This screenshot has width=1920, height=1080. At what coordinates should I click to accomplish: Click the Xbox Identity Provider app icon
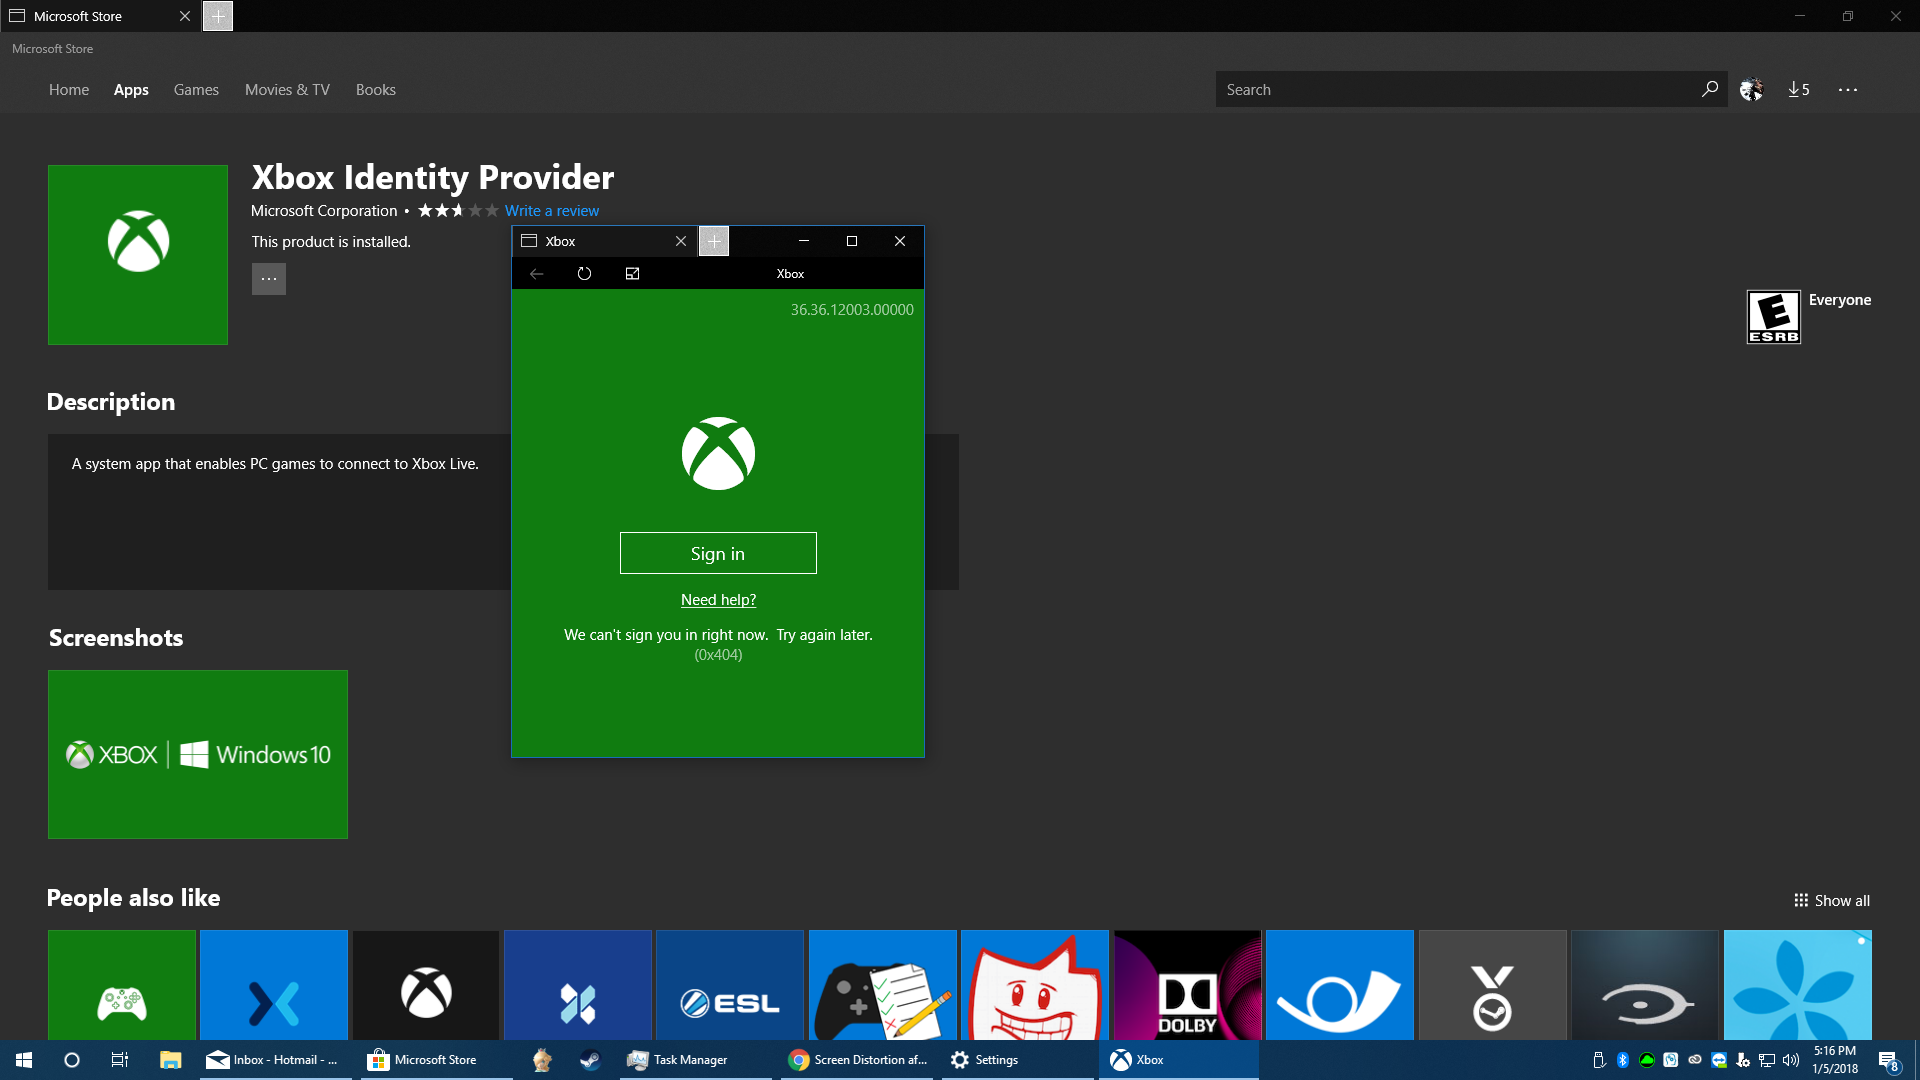click(x=138, y=255)
